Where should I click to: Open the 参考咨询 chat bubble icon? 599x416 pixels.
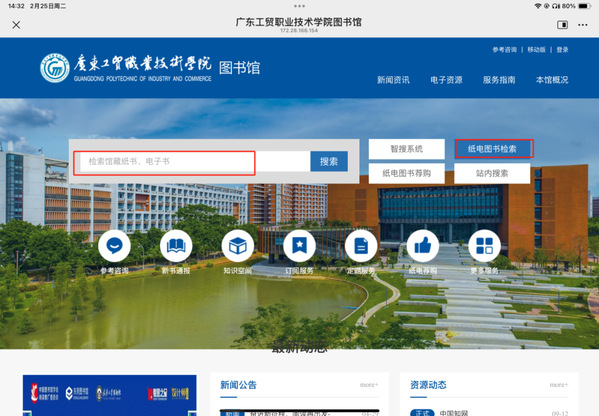114,246
